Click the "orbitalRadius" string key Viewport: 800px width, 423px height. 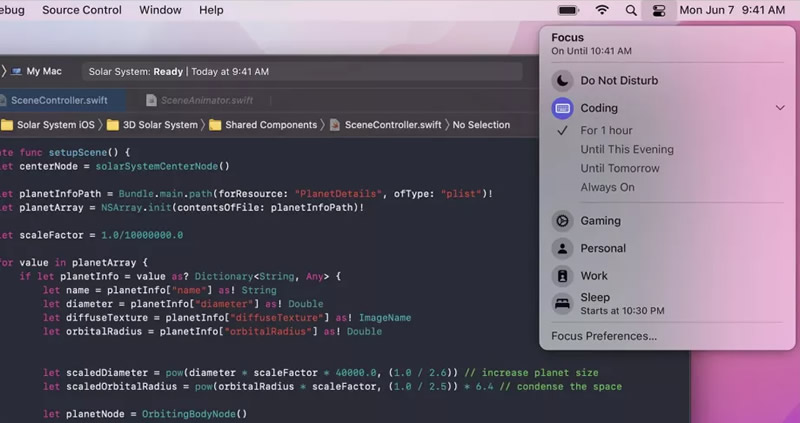(x=268, y=332)
